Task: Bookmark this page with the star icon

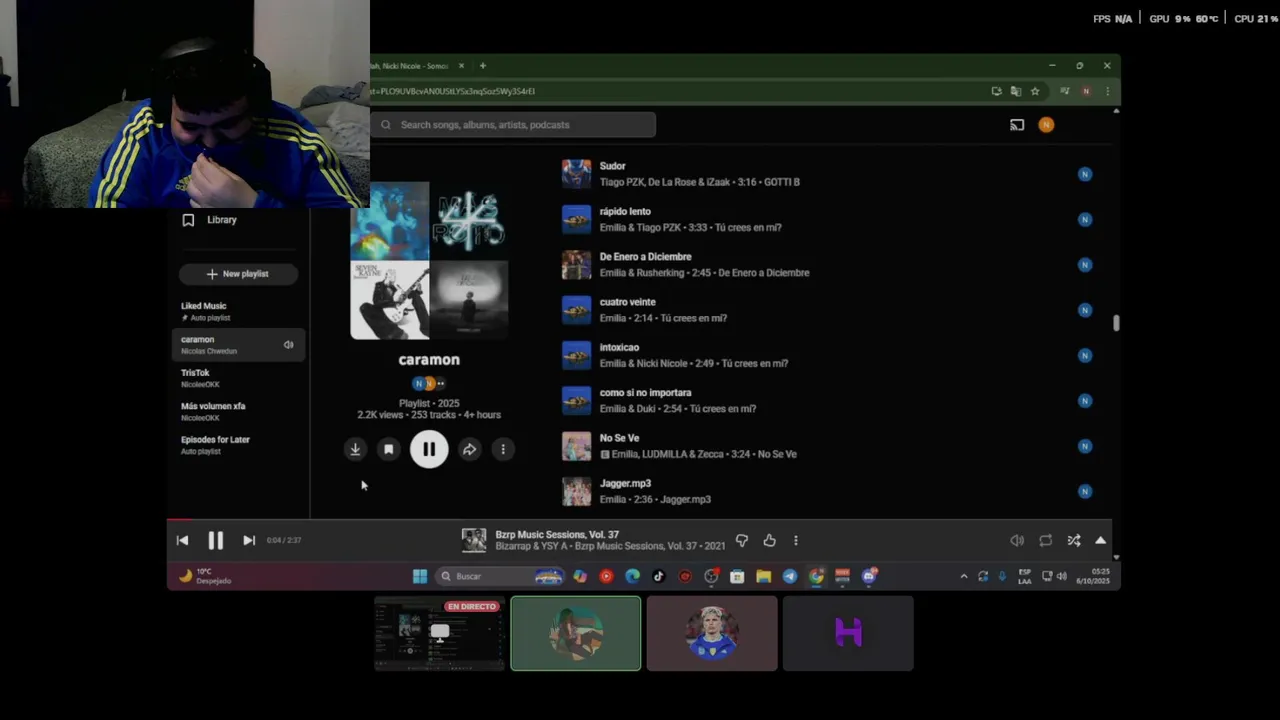Action: [1035, 91]
